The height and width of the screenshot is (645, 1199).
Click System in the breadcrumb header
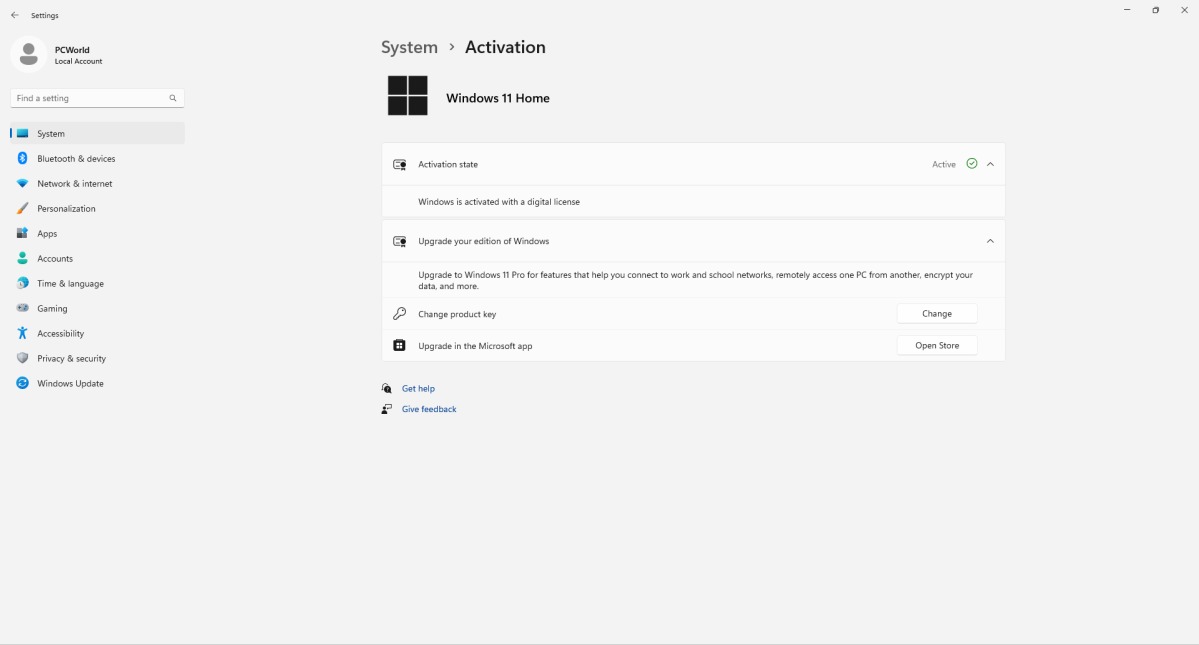409,48
